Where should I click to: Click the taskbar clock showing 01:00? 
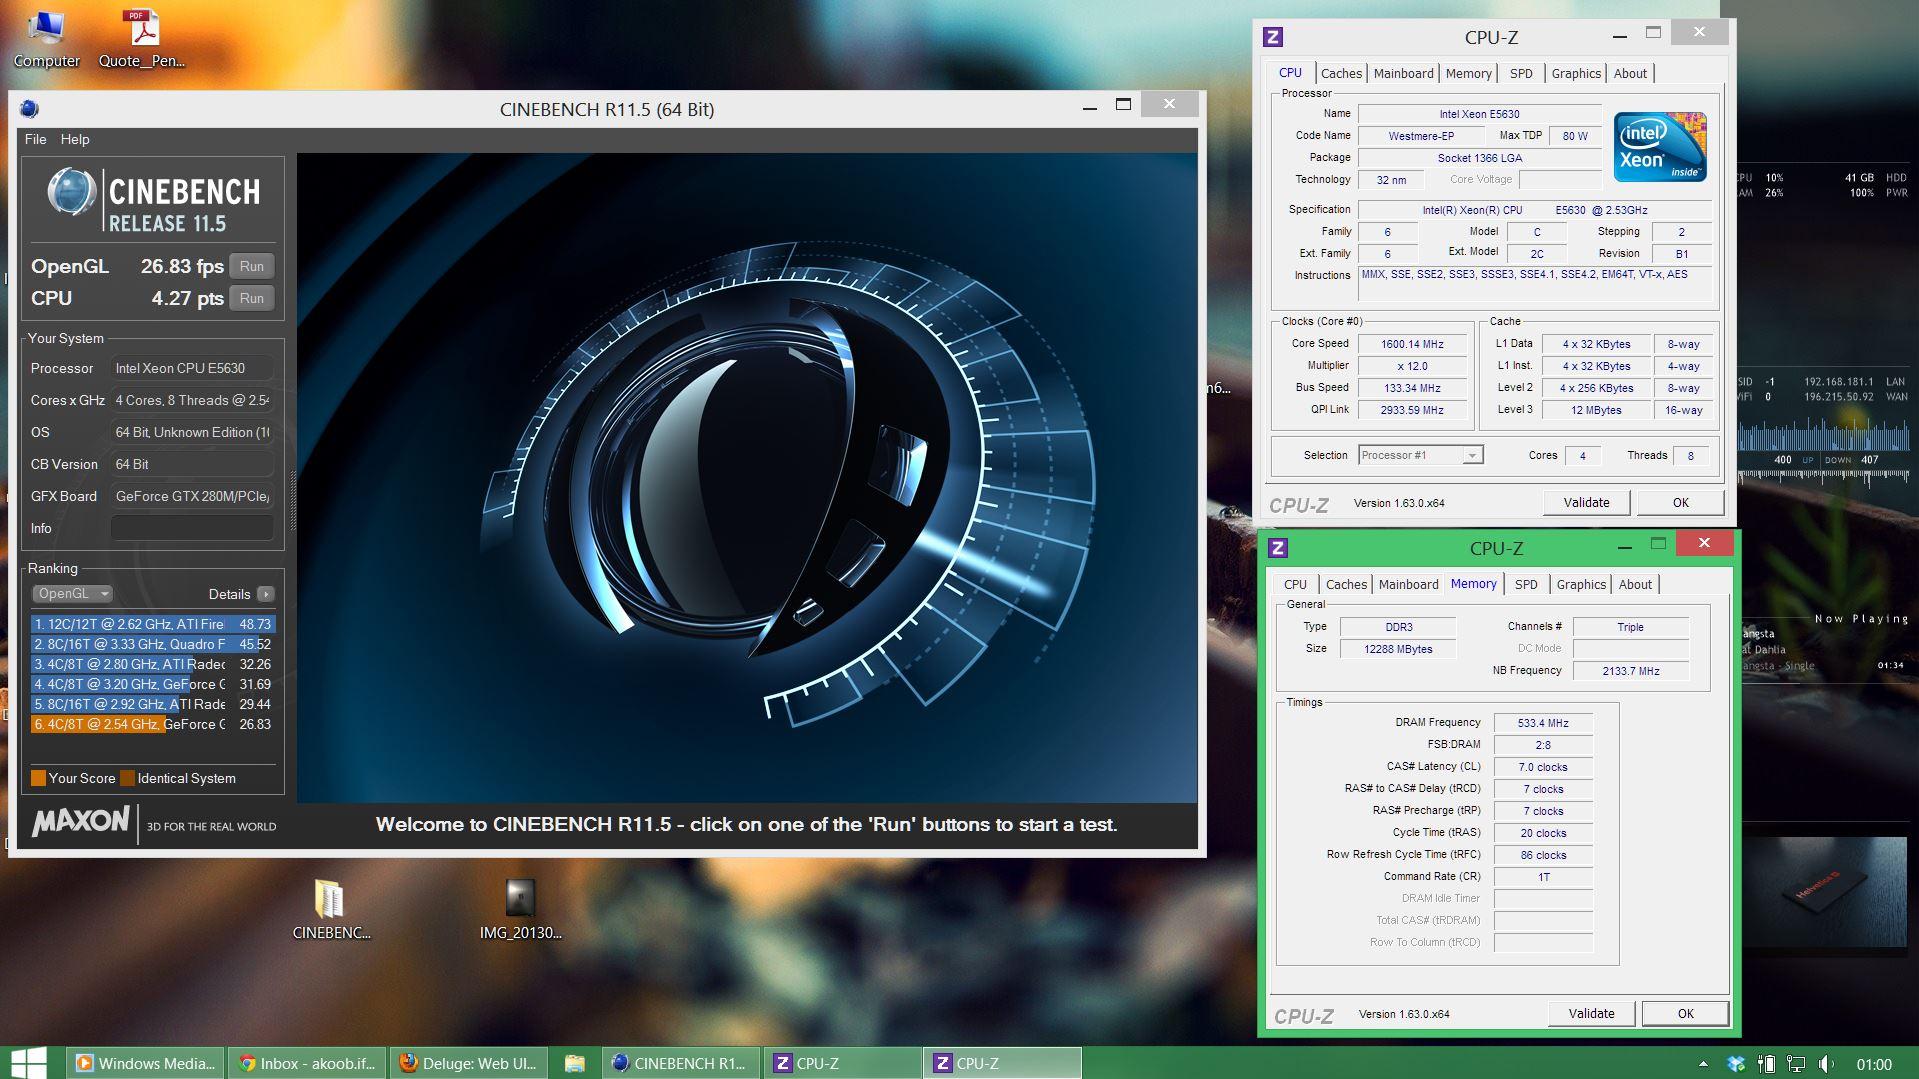point(1873,1064)
